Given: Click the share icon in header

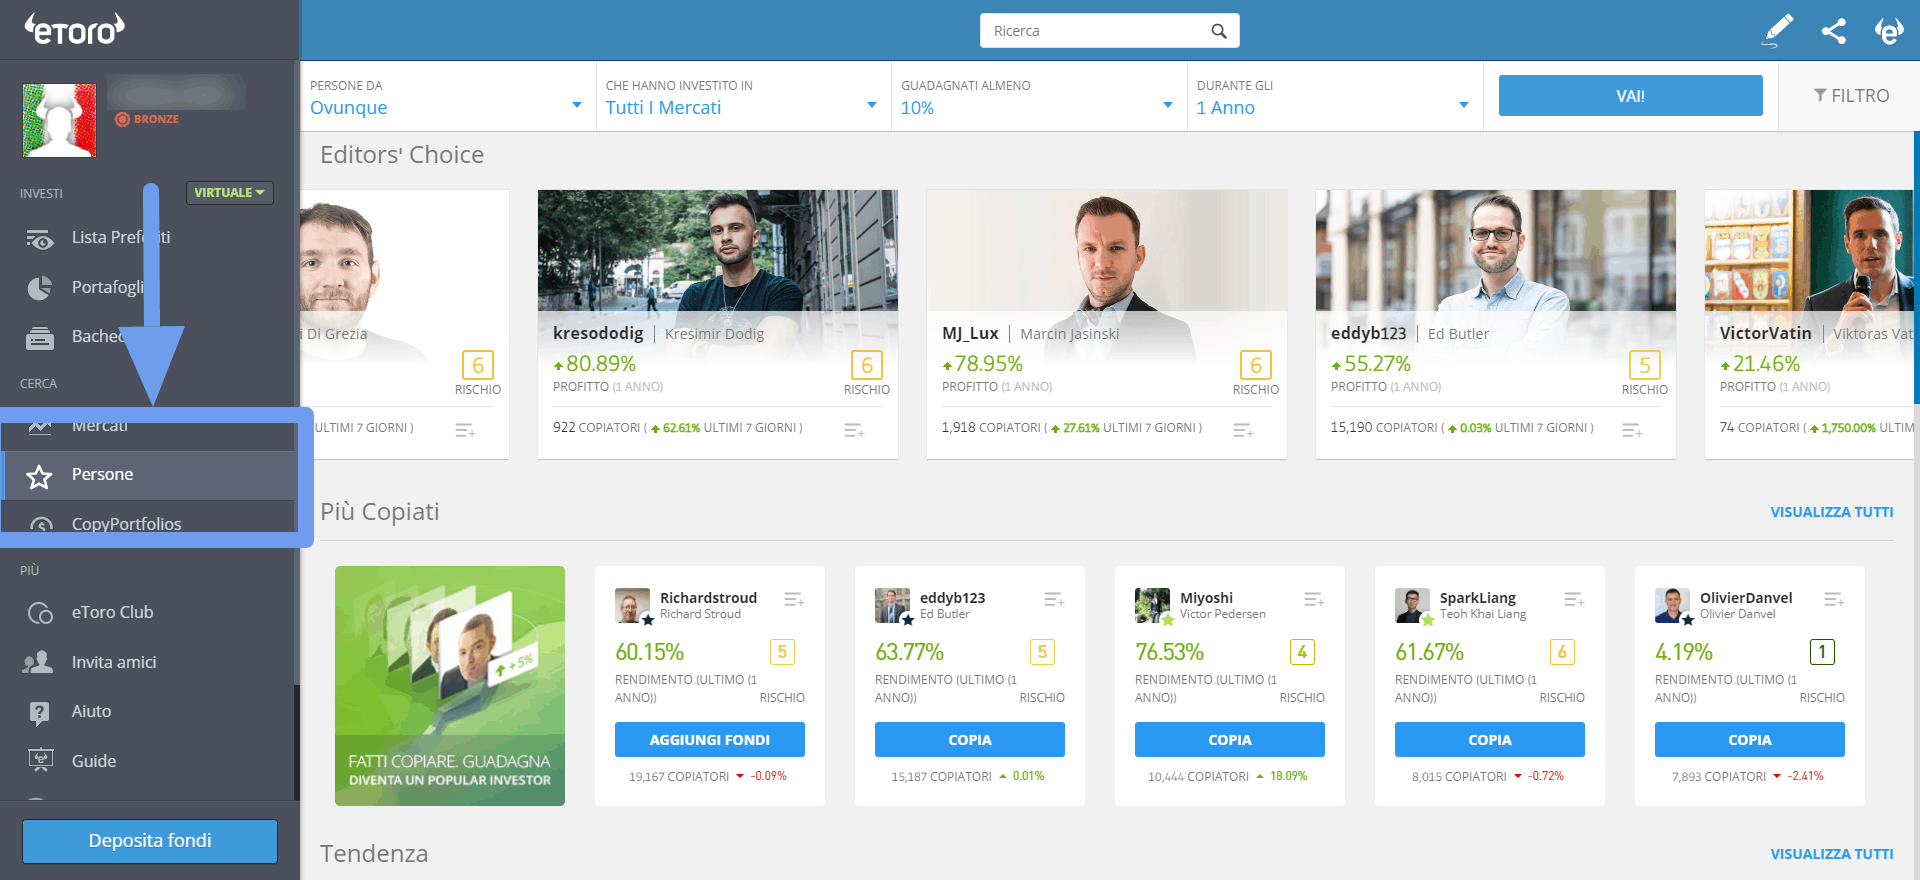Looking at the screenshot, I should point(1834,31).
